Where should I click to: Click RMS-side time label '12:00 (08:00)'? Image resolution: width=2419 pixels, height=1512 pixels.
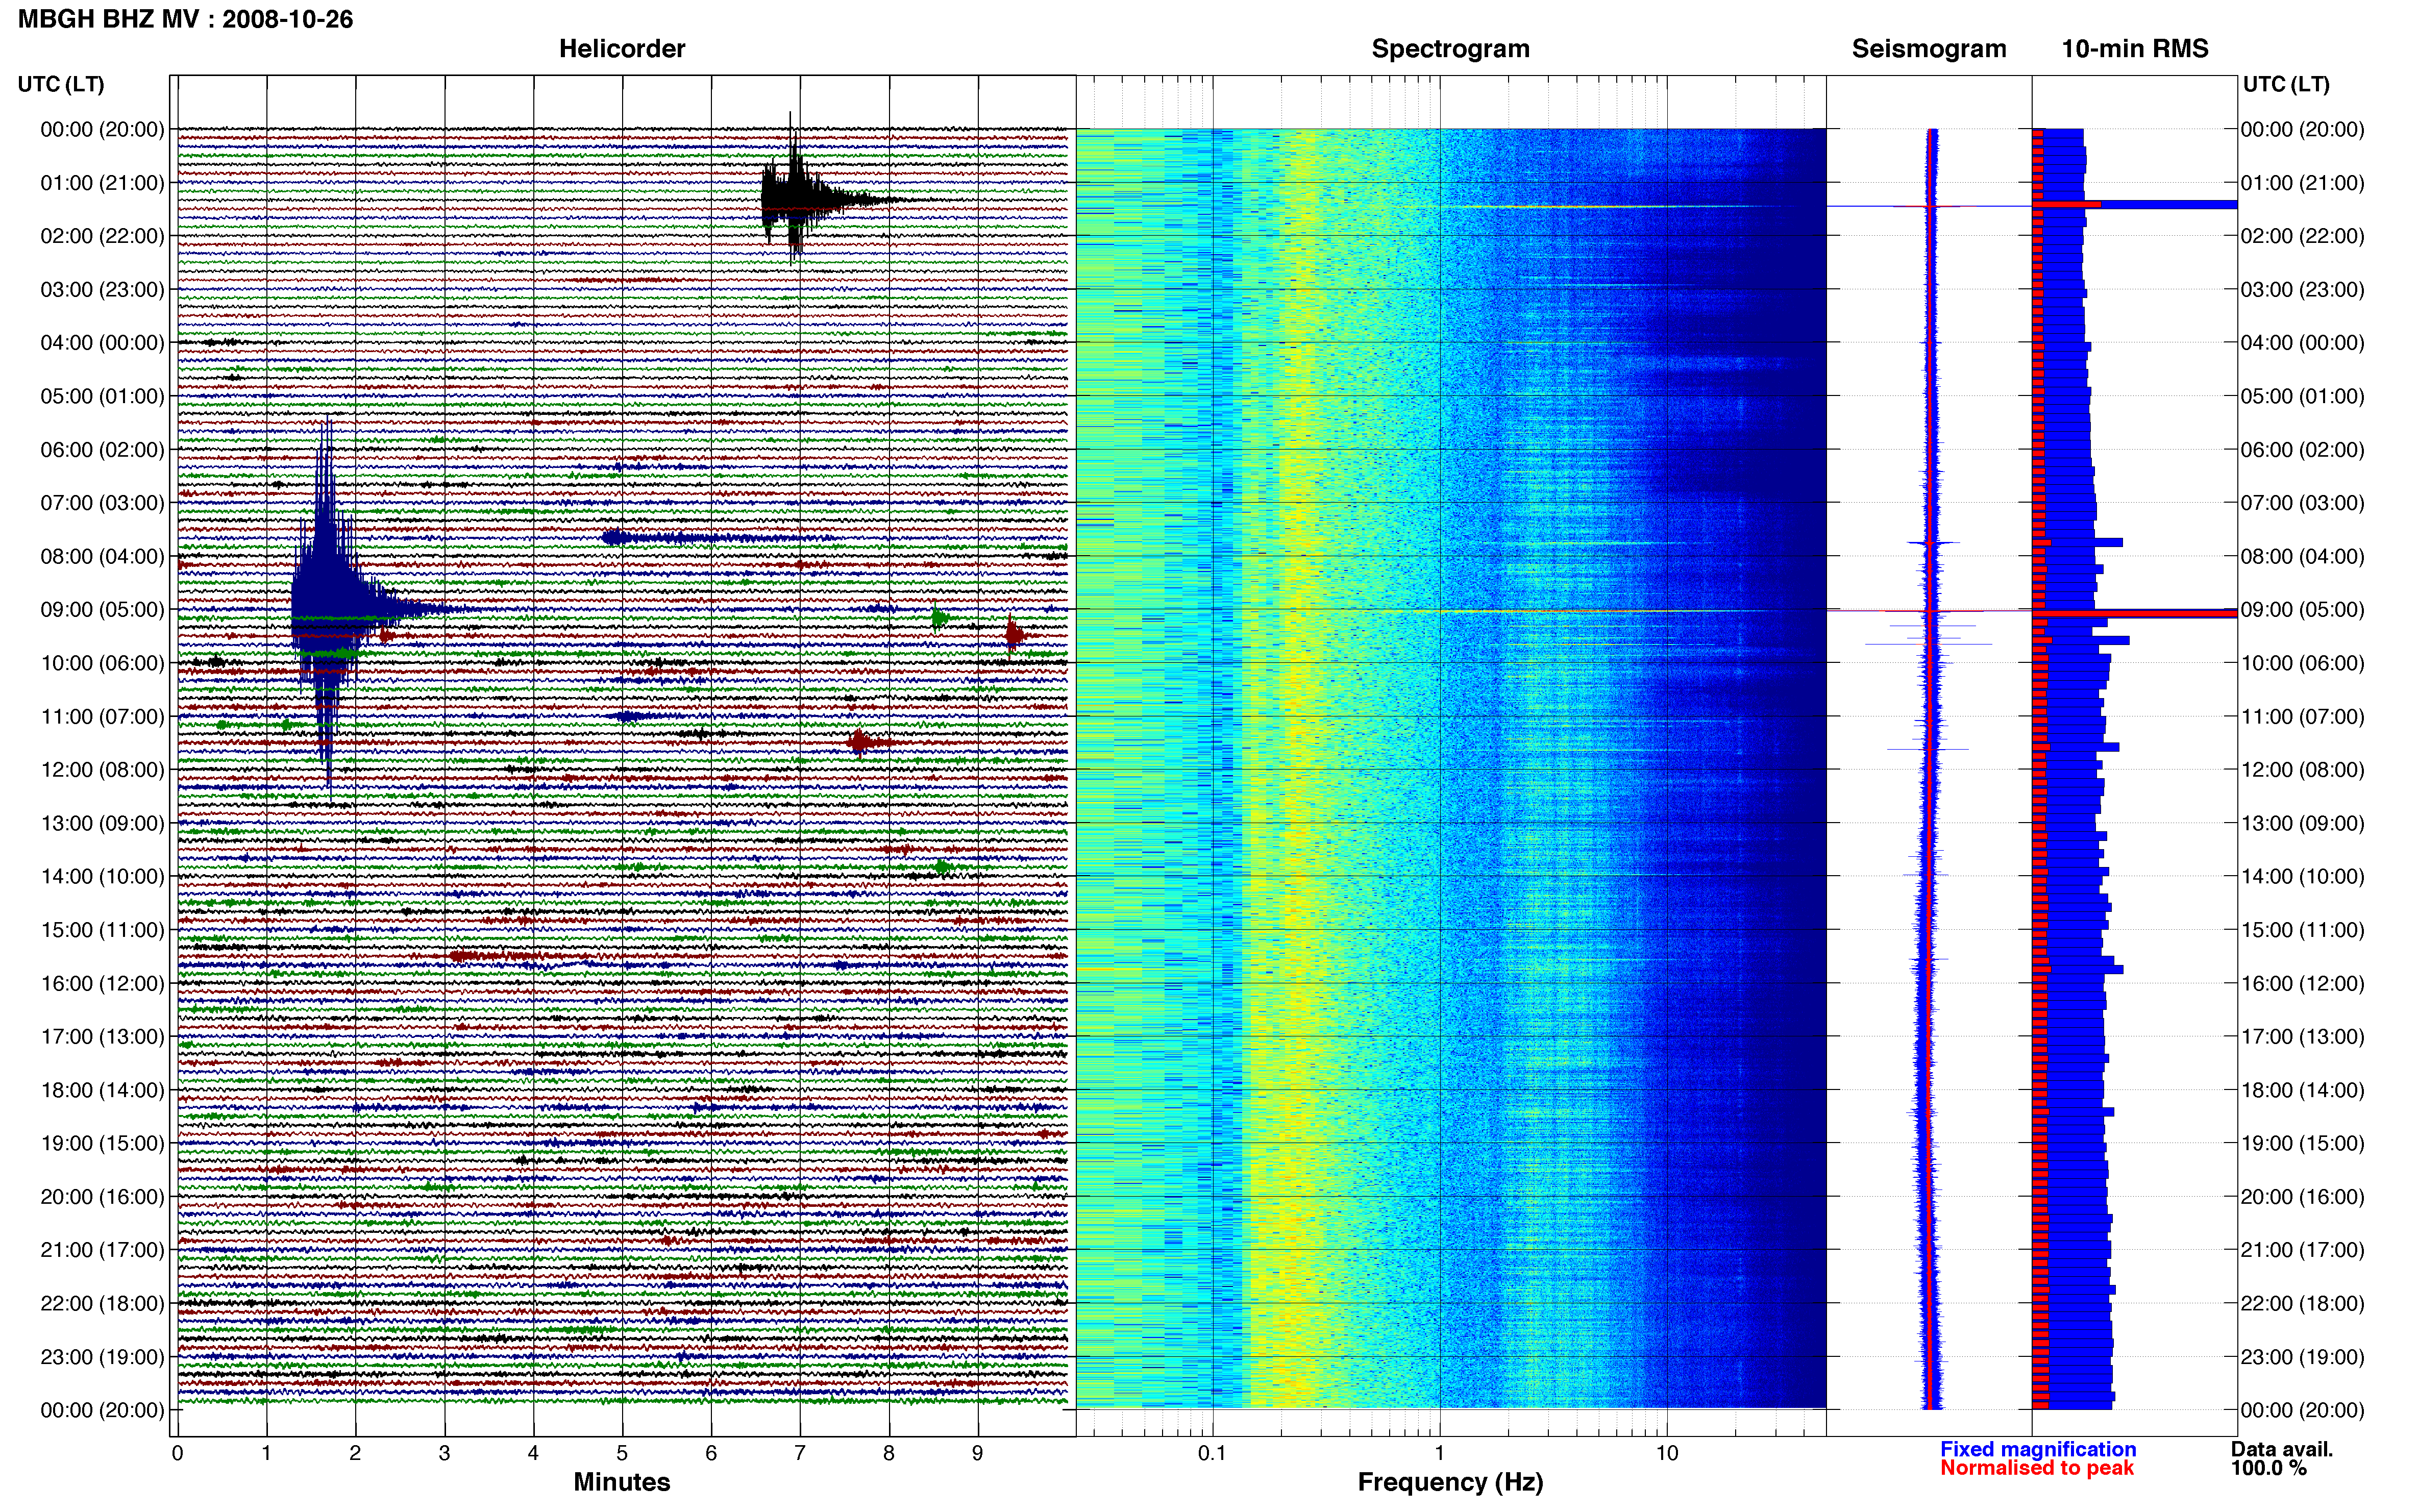tap(2303, 770)
